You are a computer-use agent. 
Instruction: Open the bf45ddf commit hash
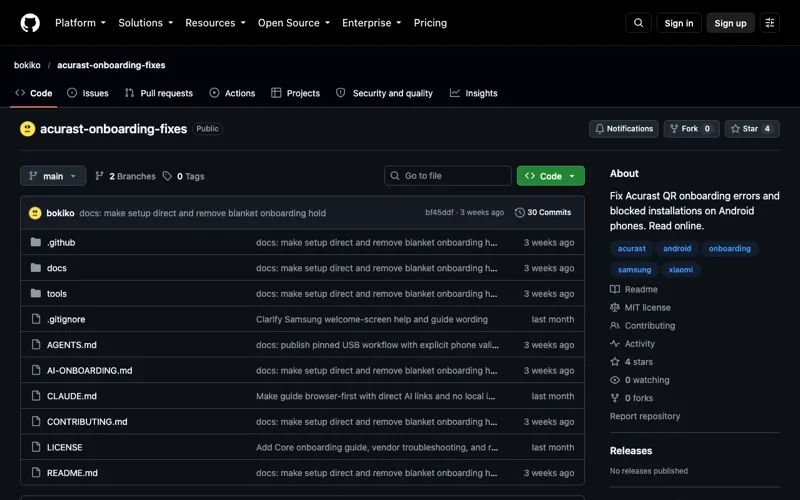click(439, 212)
